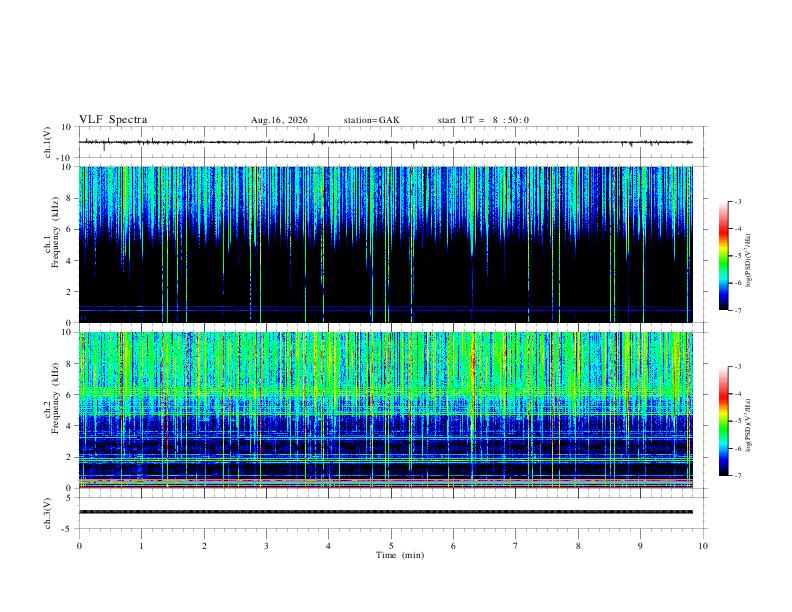Click the Aug.16, 2026 date label
Viewport: 792px width, 612px height.
279,120
